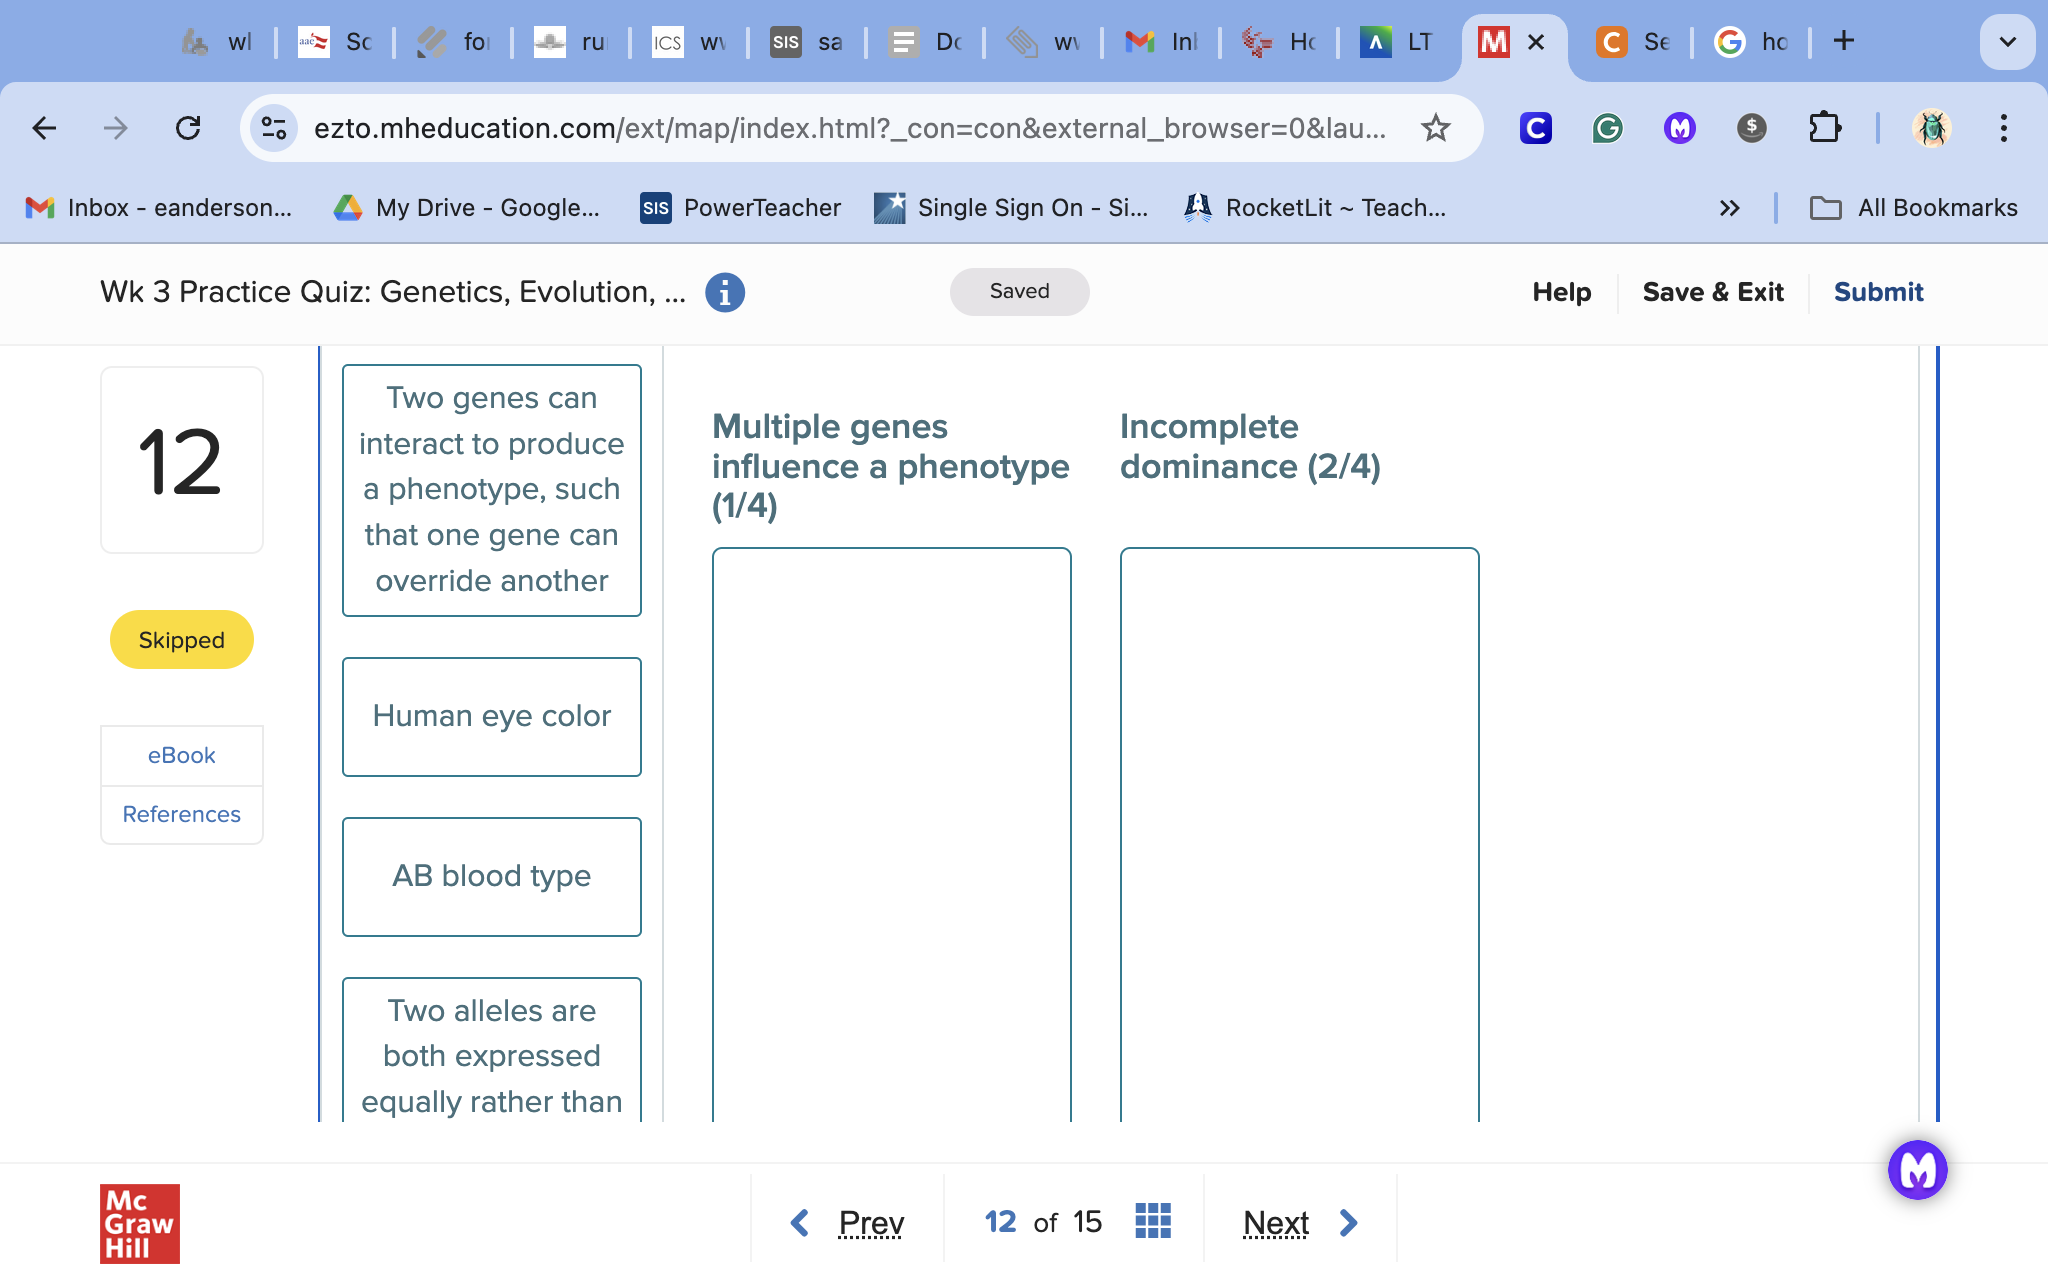2048x1280 pixels.
Task: Expand the tab search dropdown
Action: [2006, 42]
